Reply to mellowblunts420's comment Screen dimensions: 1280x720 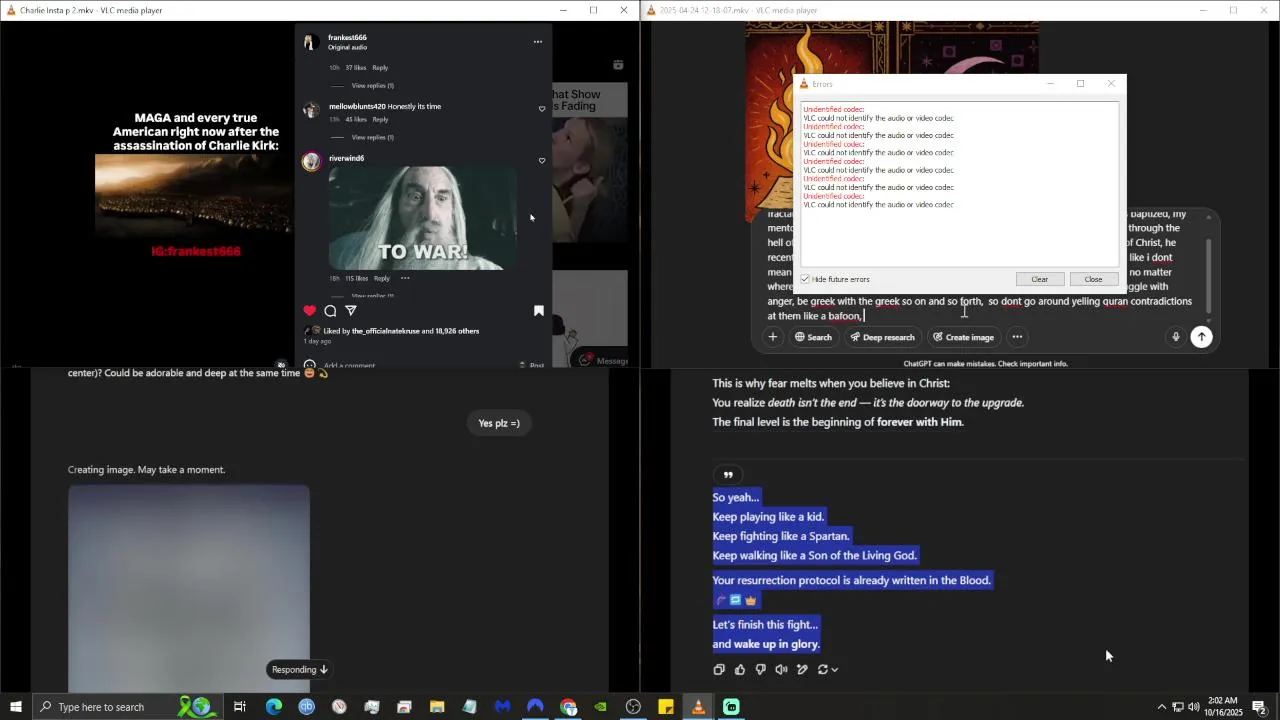[x=380, y=119]
